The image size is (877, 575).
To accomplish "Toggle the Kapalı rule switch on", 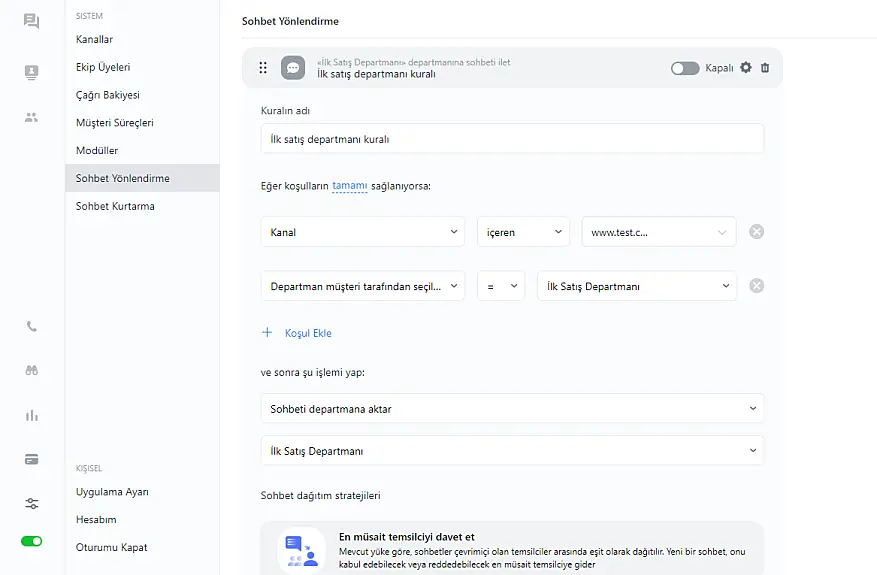I will 685,68.
